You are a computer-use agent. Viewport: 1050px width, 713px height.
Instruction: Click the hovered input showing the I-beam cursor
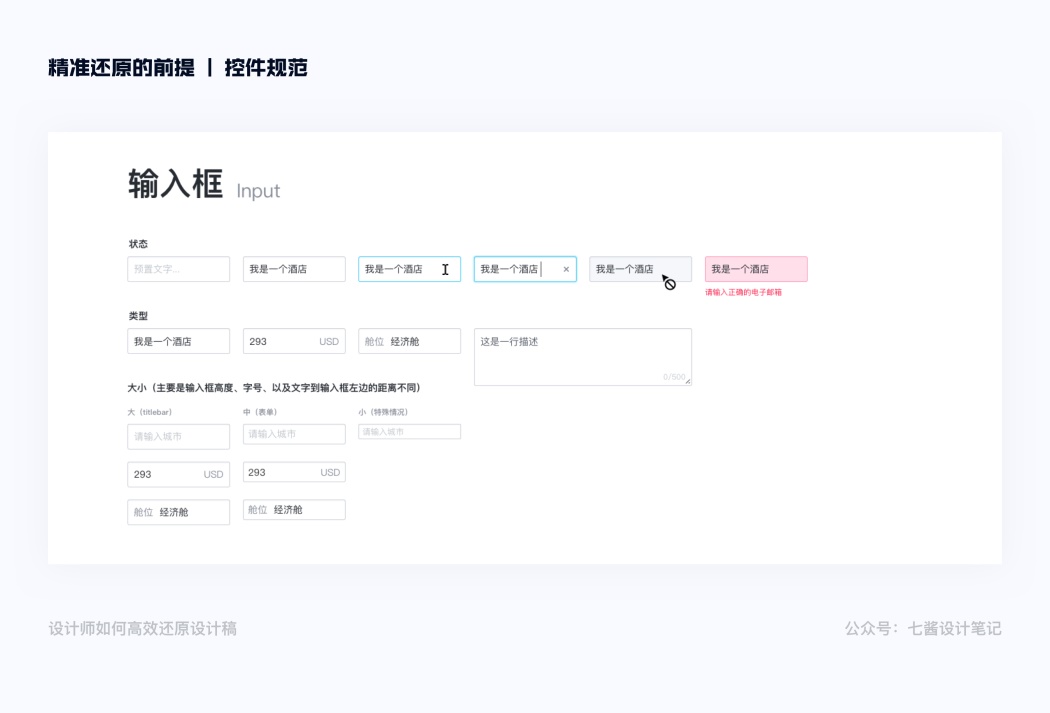409,269
